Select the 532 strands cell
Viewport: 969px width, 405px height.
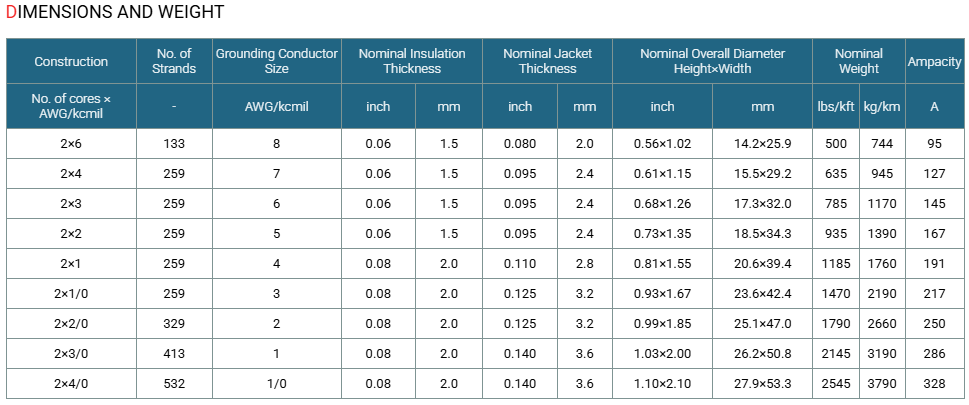point(174,384)
